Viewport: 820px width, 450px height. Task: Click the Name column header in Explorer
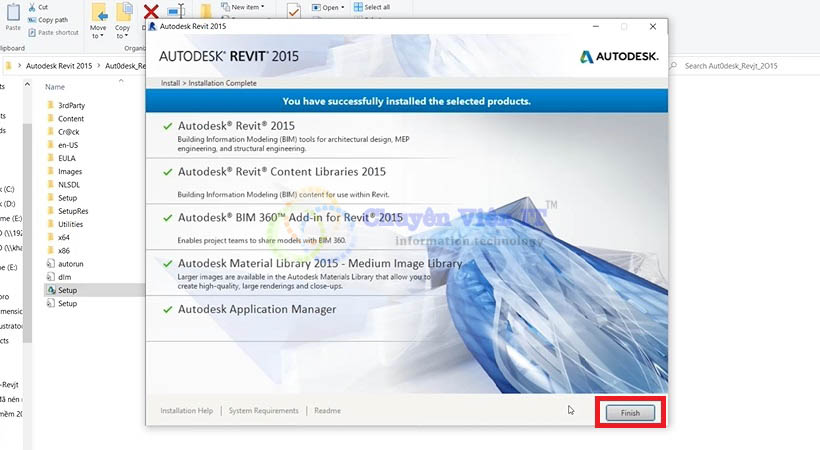55,87
